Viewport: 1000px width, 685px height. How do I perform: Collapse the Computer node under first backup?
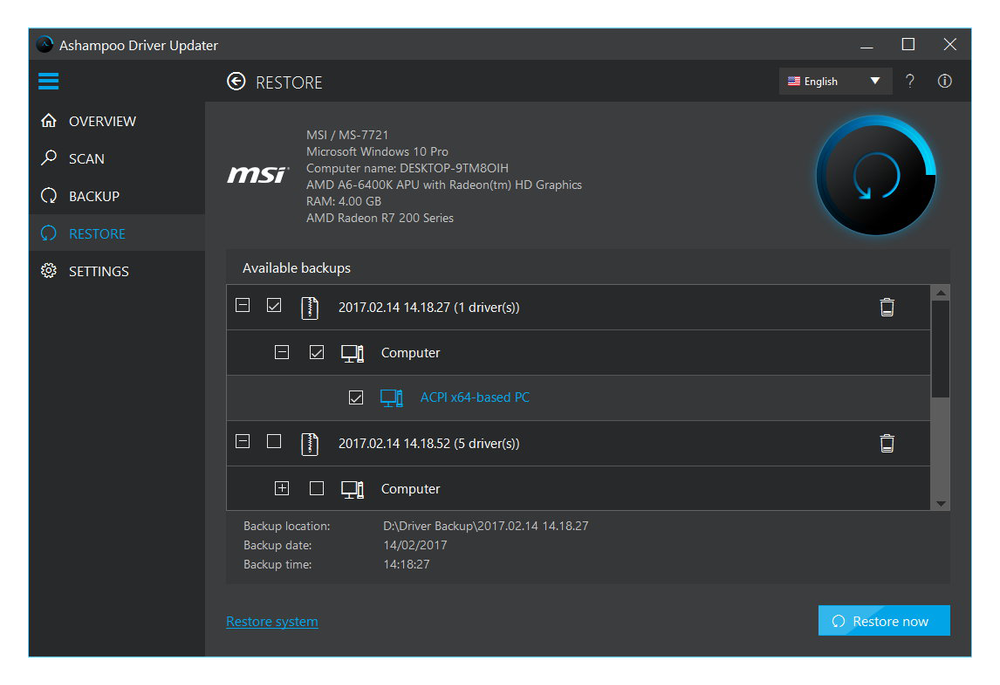[x=281, y=352]
